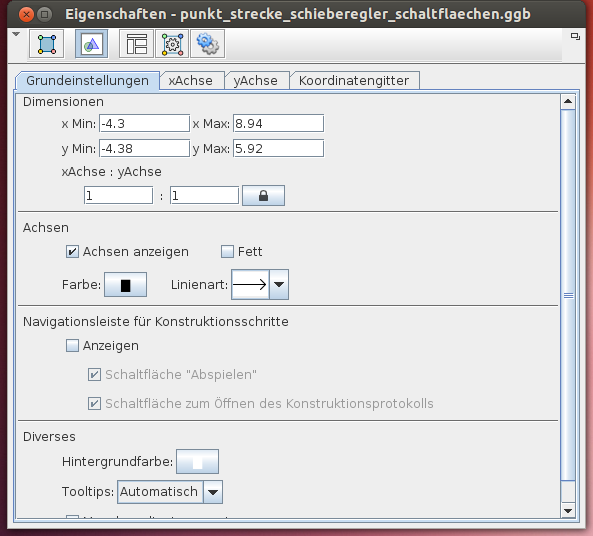
Task: Tick the Anzeigen navigation bar checkbox
Action: [x=72, y=345]
